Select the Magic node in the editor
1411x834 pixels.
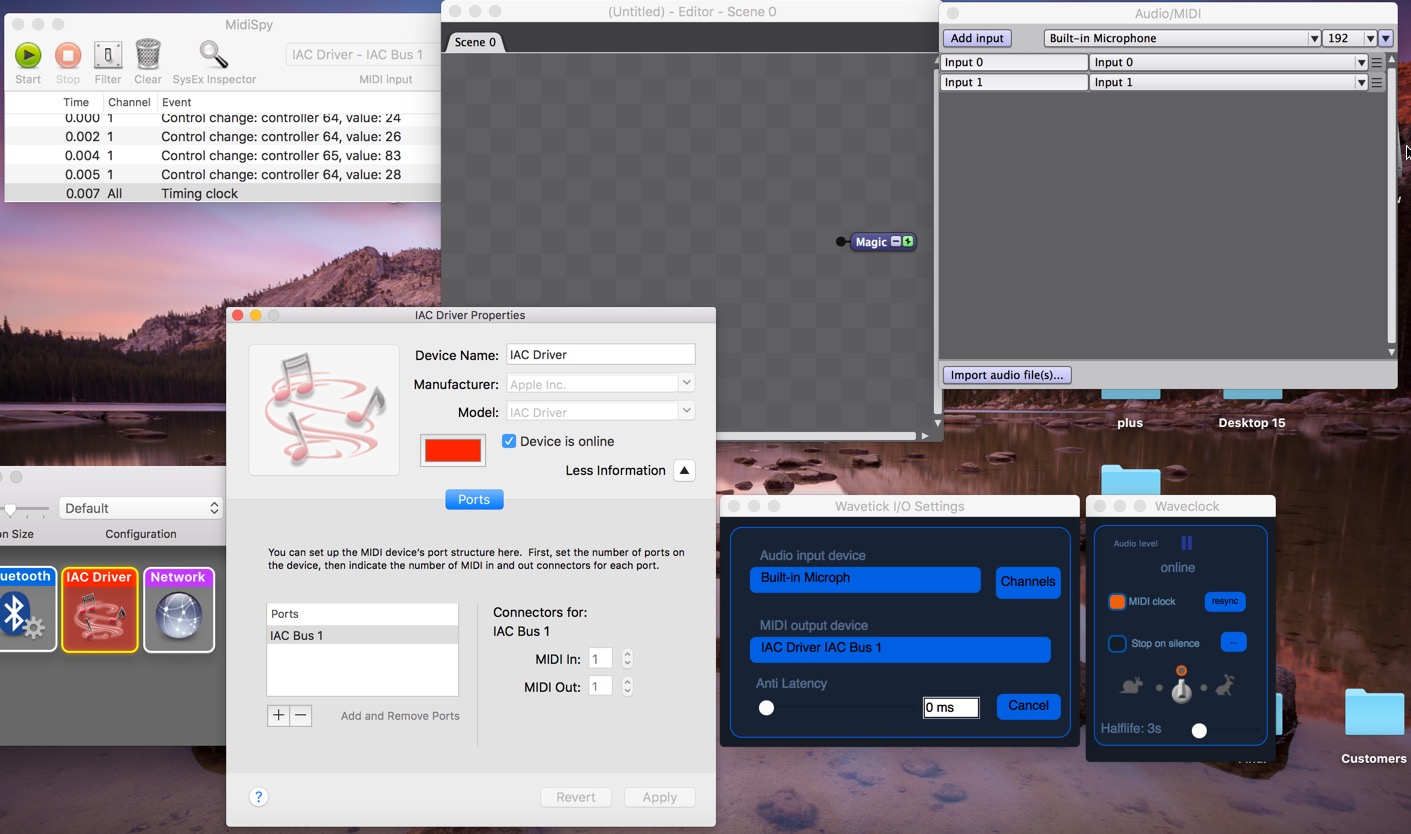[x=871, y=242]
